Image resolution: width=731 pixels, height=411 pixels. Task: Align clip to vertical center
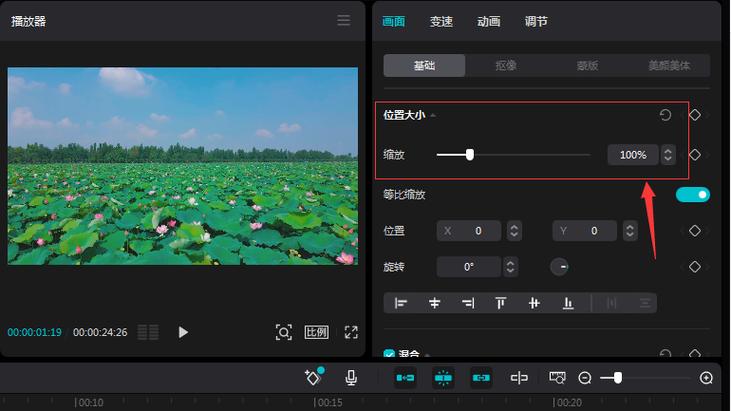point(534,303)
